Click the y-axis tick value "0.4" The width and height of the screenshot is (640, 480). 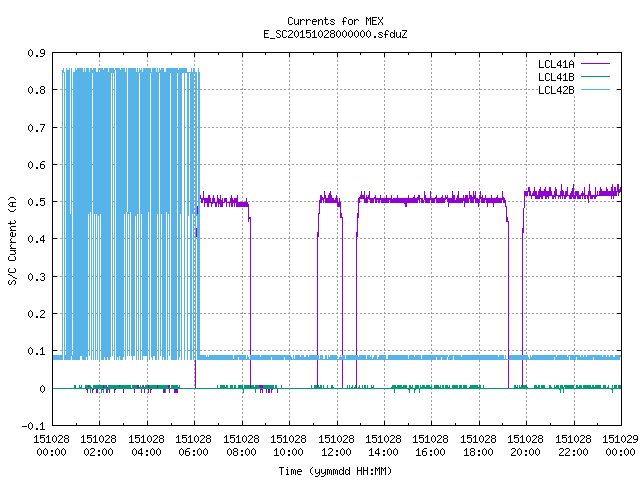36,239
